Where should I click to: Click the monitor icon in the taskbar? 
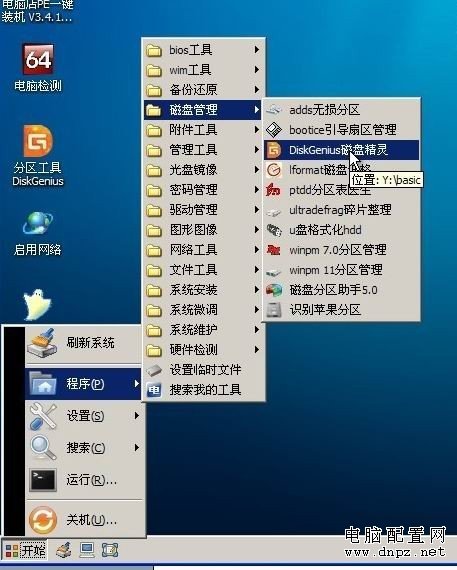[87, 550]
